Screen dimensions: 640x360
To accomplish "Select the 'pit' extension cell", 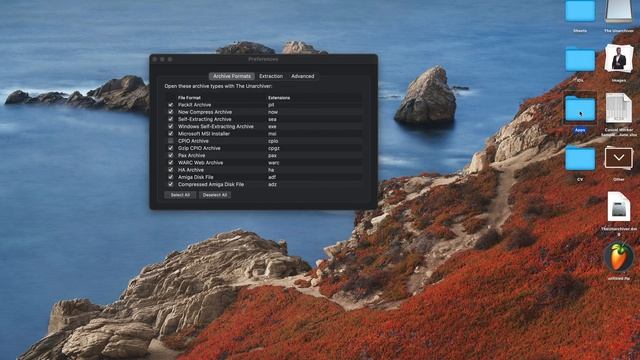I will pos(271,105).
